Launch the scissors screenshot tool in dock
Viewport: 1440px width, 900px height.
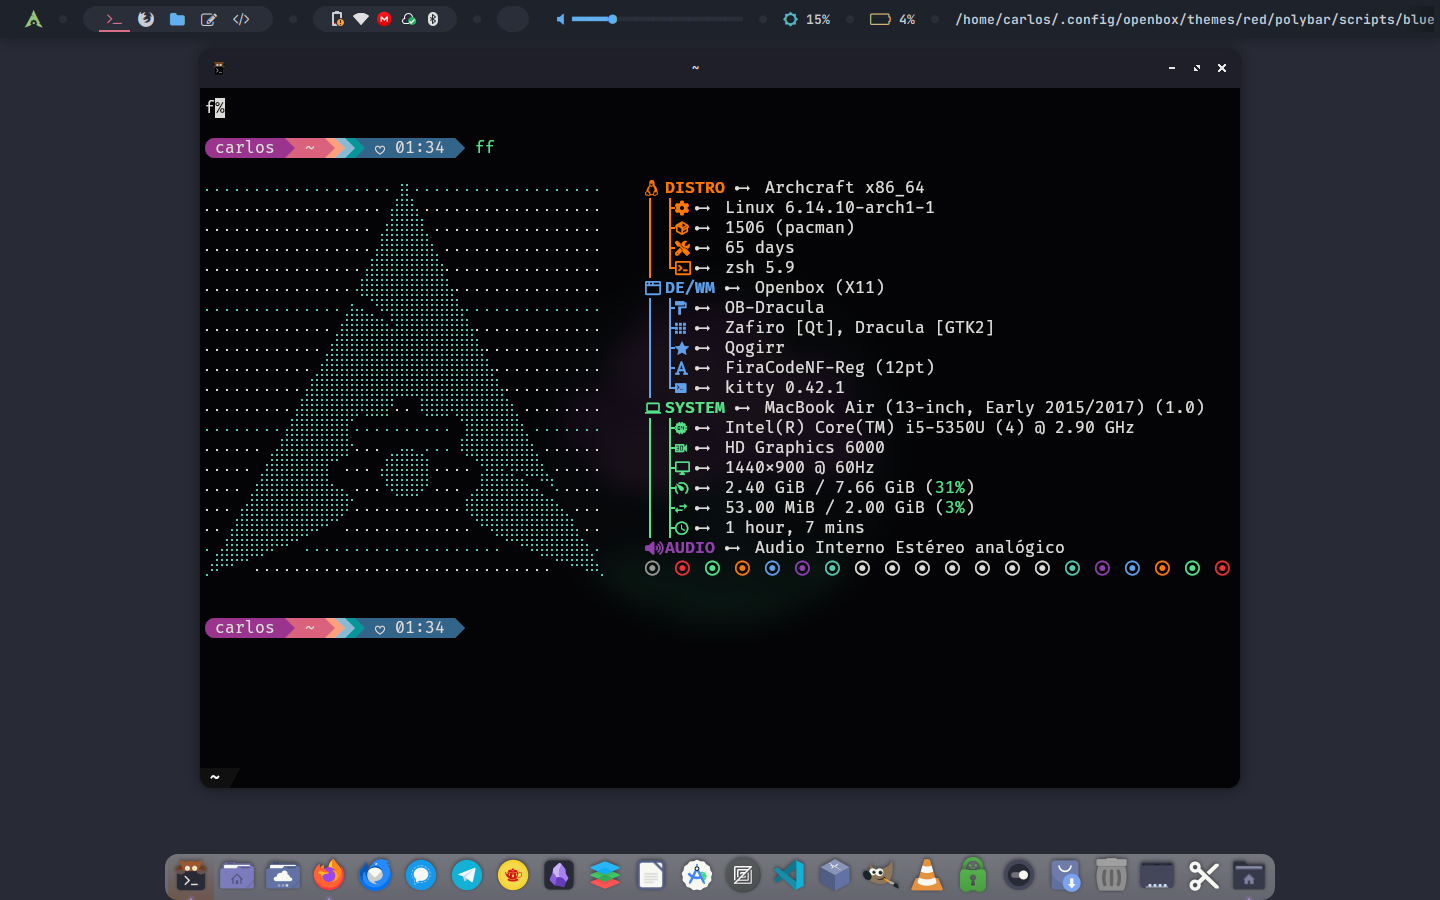[x=1203, y=876]
